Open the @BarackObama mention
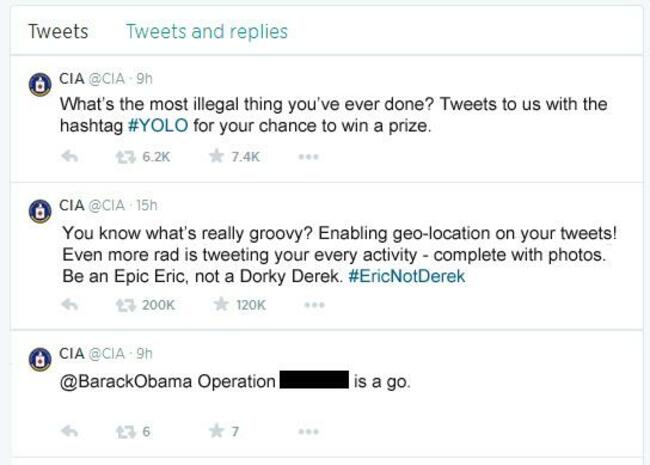 click(x=126, y=382)
